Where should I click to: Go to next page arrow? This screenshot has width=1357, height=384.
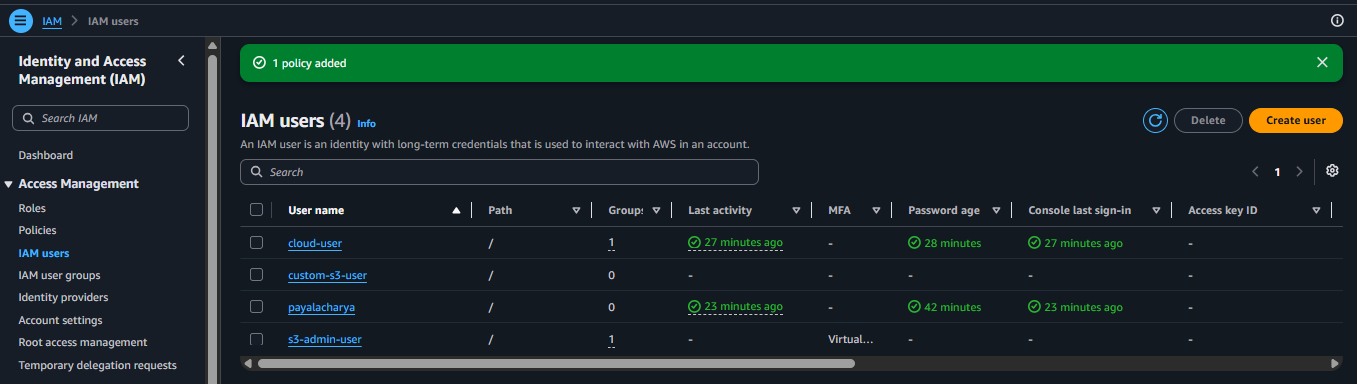(1299, 172)
